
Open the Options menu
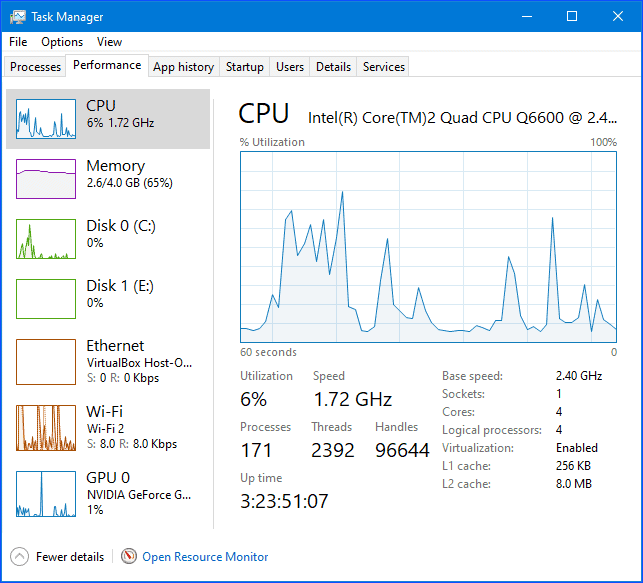pos(62,42)
